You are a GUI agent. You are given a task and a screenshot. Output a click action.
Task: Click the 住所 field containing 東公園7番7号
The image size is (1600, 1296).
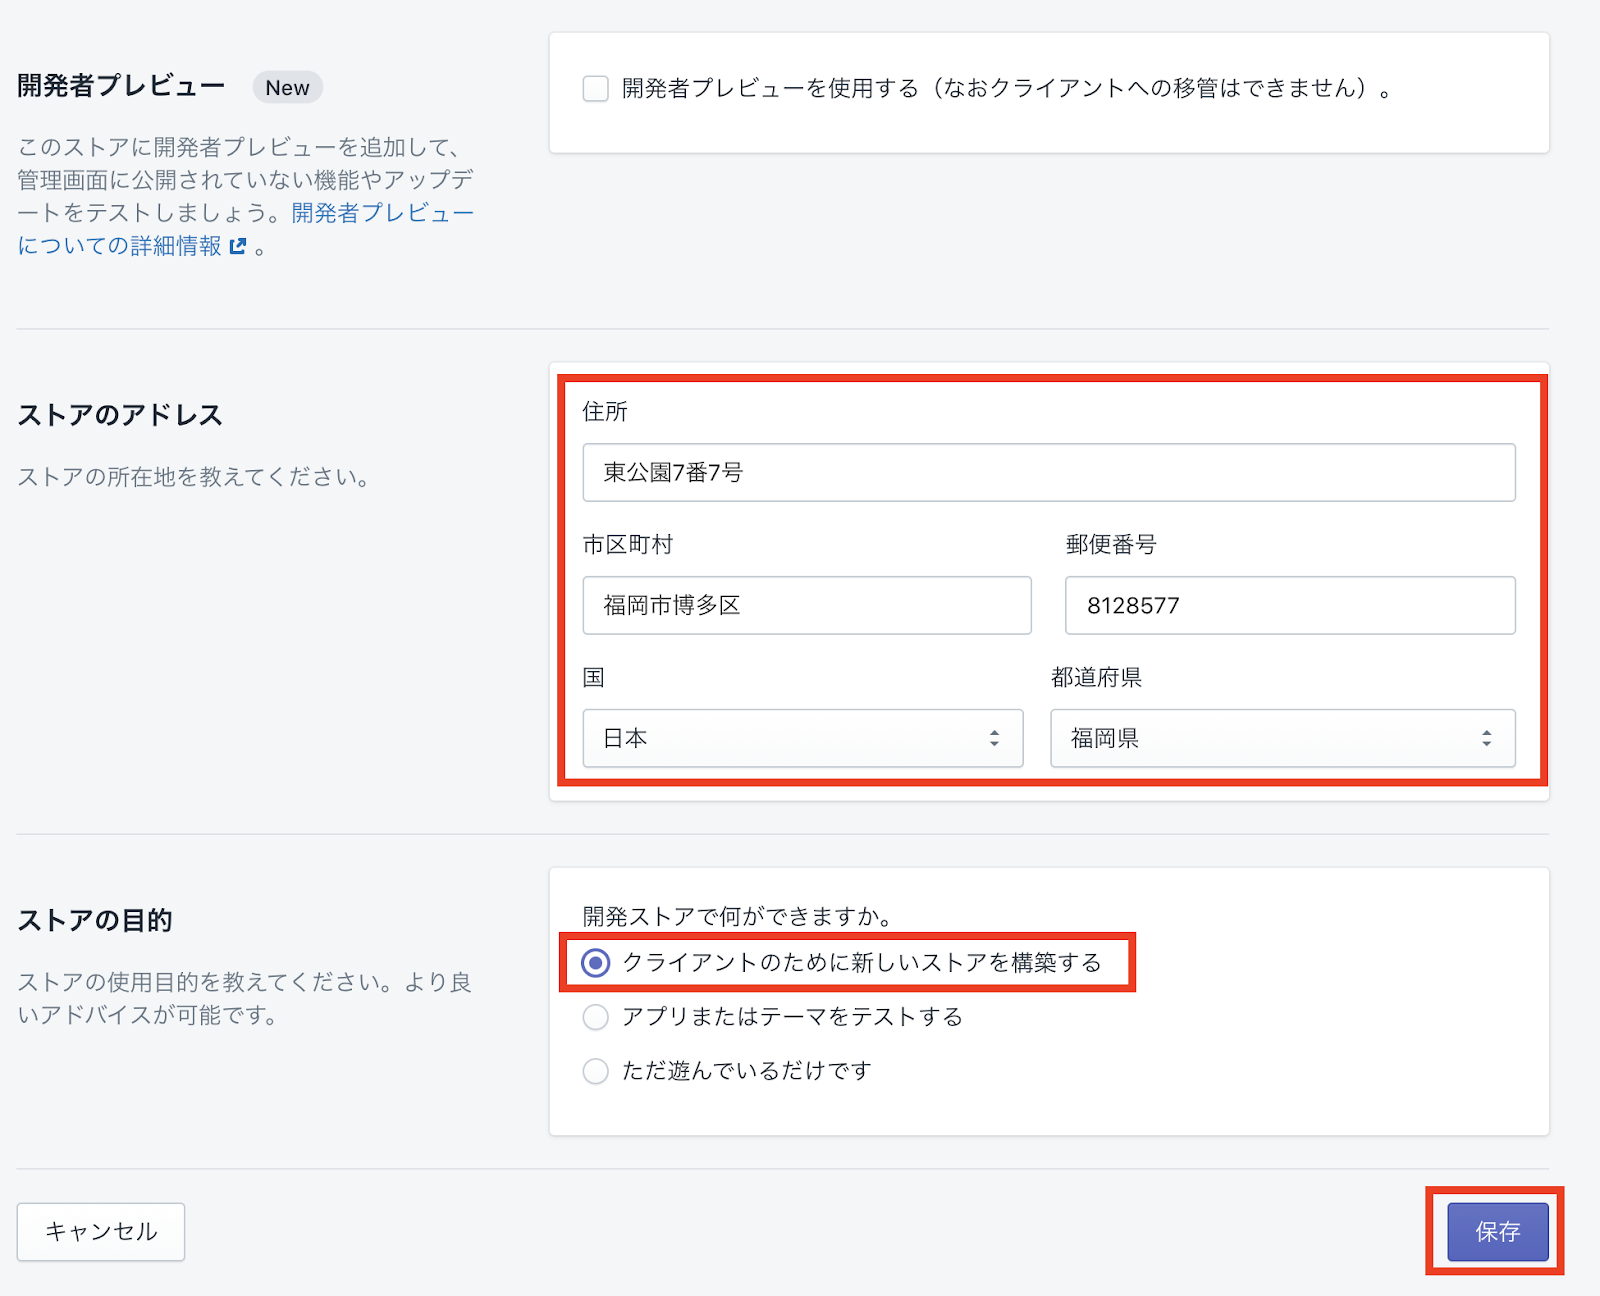click(x=1048, y=473)
